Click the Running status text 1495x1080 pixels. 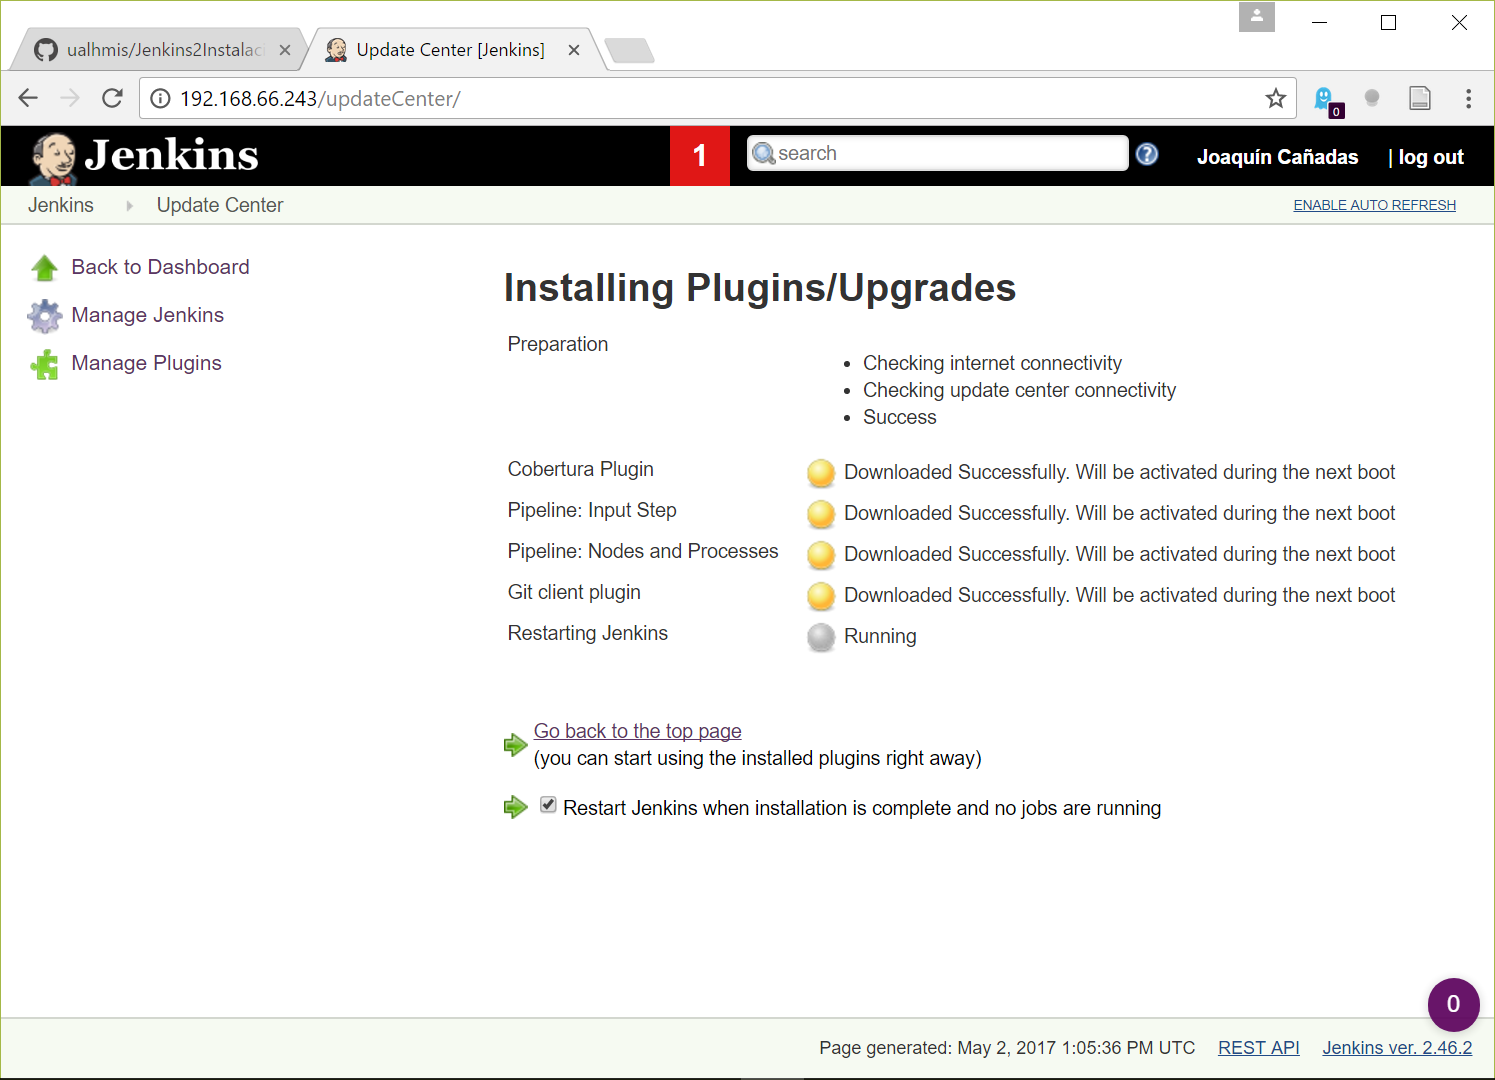[x=880, y=636]
